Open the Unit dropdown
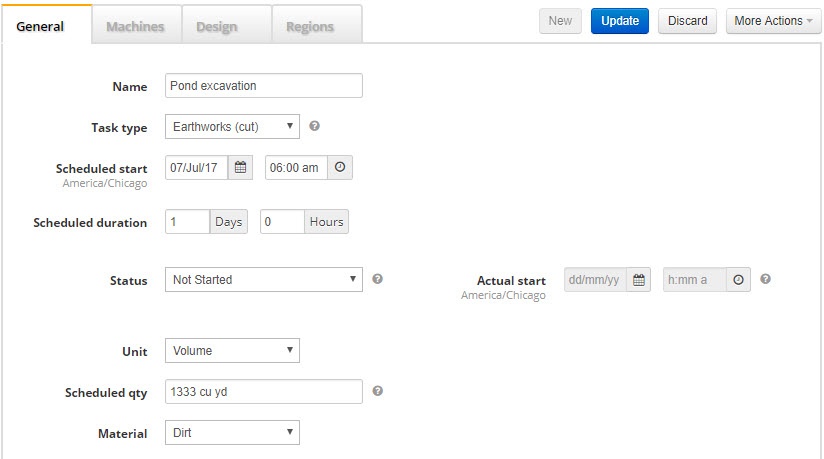824x459 pixels. (x=232, y=351)
